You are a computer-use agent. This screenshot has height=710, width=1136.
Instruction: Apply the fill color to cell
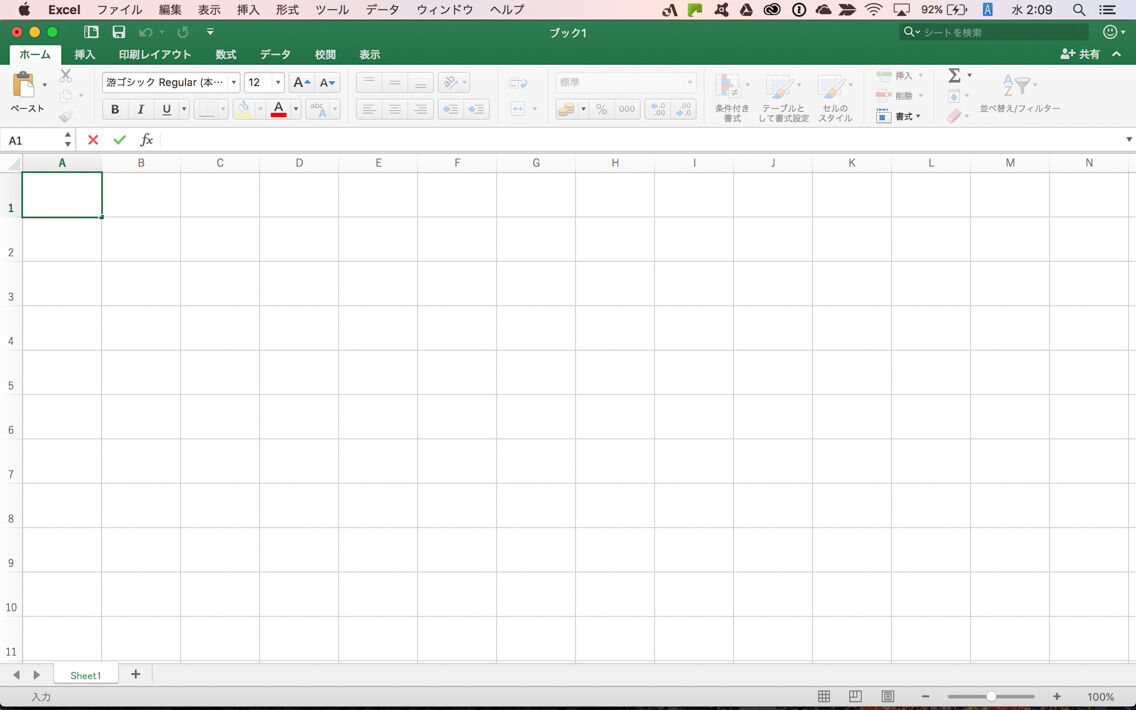click(244, 109)
